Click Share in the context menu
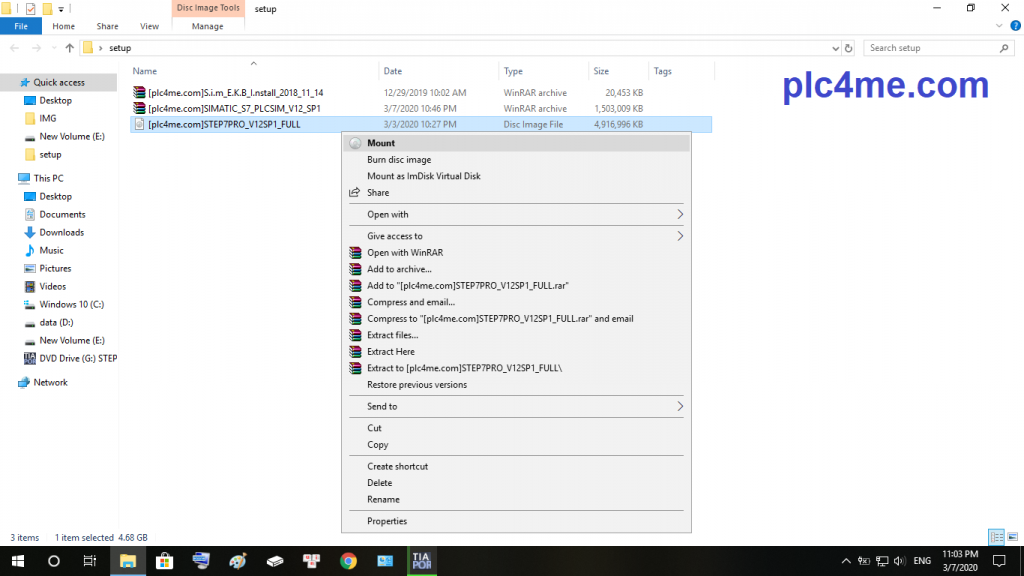The image size is (1024, 576). tap(378, 193)
